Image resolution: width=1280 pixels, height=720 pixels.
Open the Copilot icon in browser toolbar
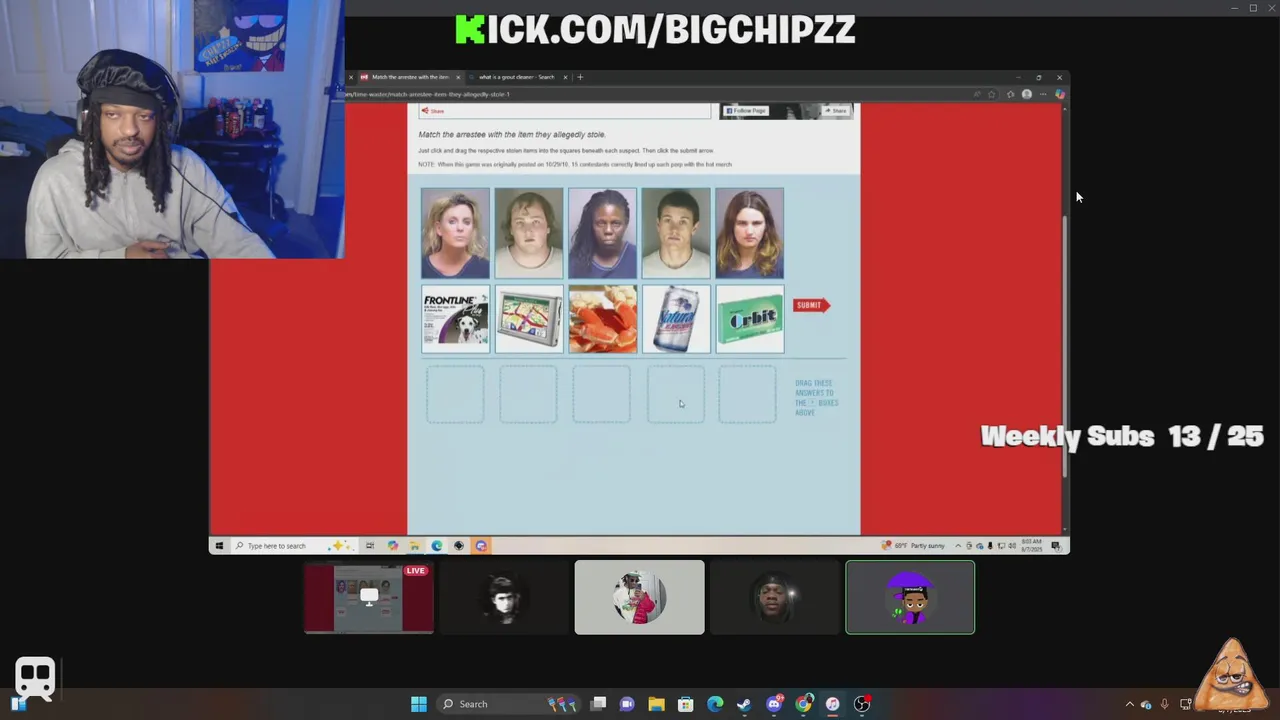[1060, 94]
